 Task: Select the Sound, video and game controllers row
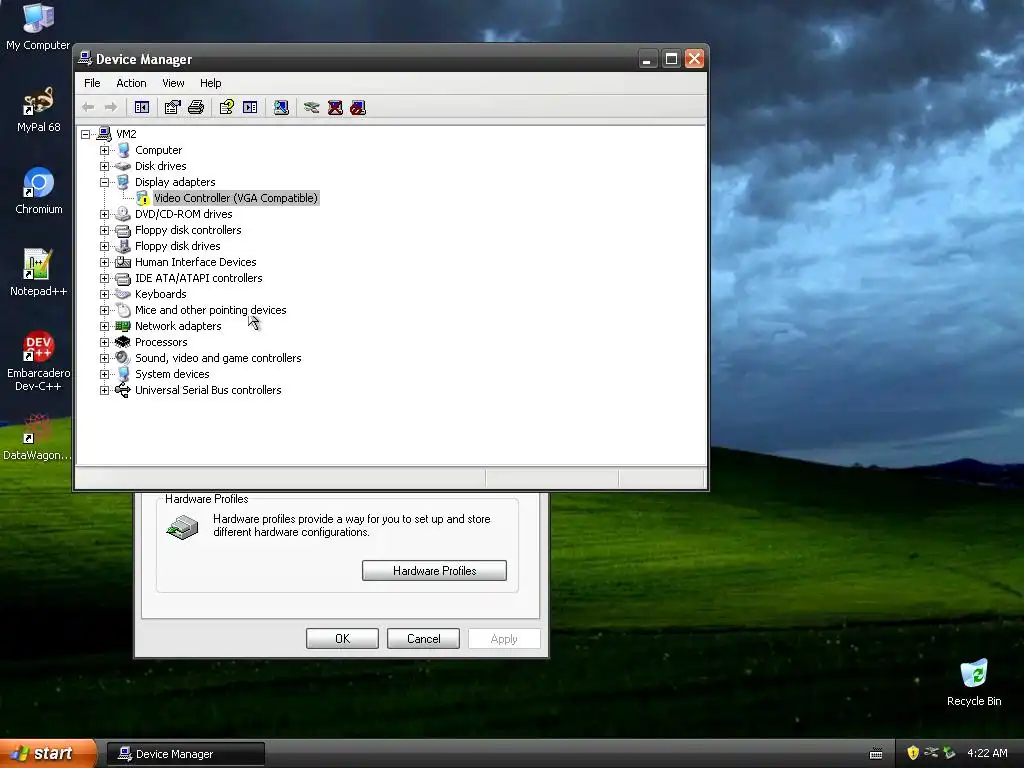click(218, 358)
